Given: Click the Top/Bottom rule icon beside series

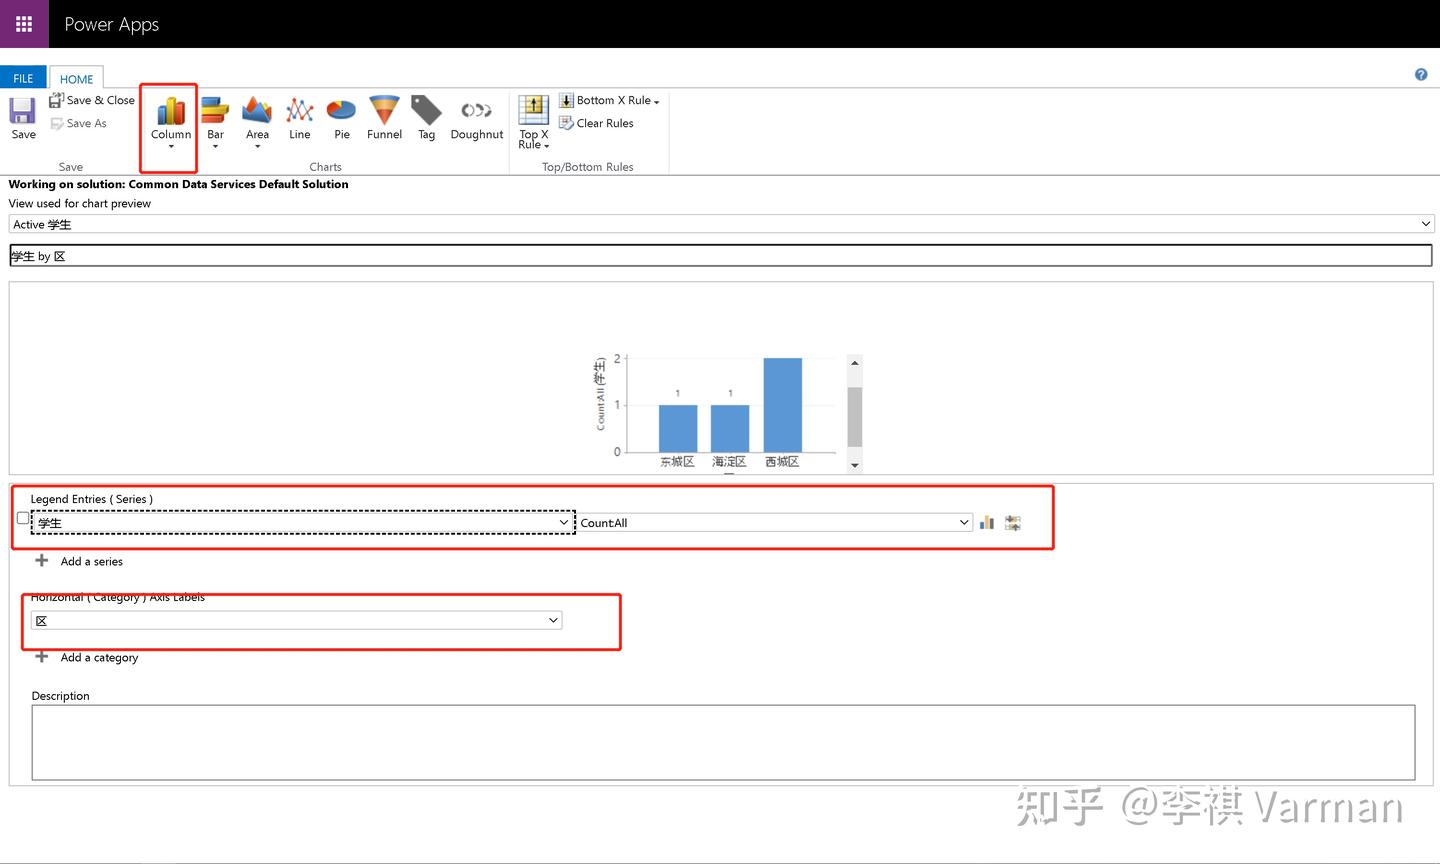Looking at the screenshot, I should click(x=1013, y=522).
